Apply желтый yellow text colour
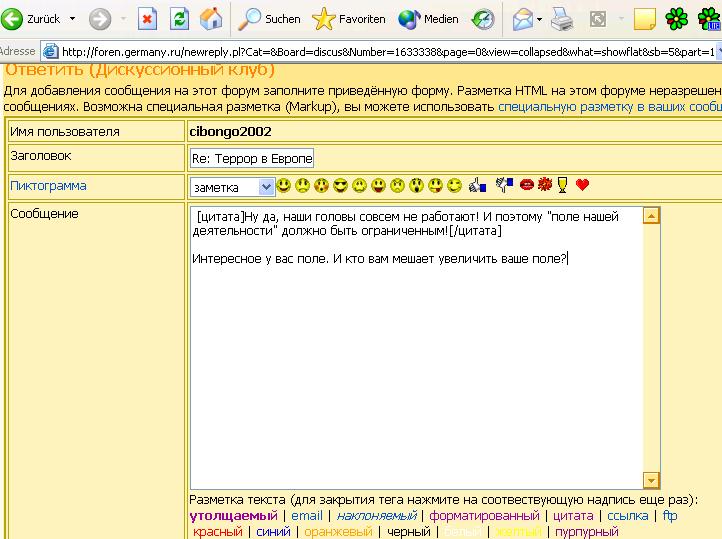The height and width of the screenshot is (539, 722). pyautogui.click(x=518, y=532)
